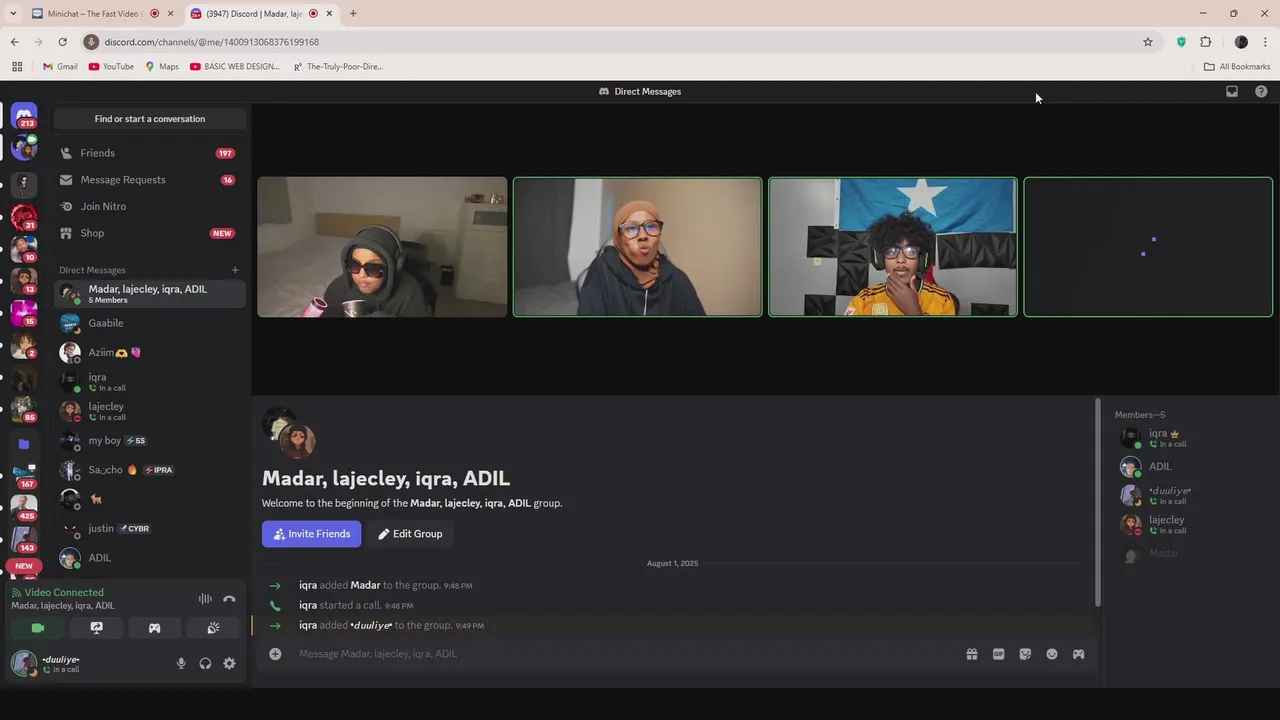This screenshot has height=720, width=1280.
Task: Open the GIF picker
Action: tap(998, 654)
